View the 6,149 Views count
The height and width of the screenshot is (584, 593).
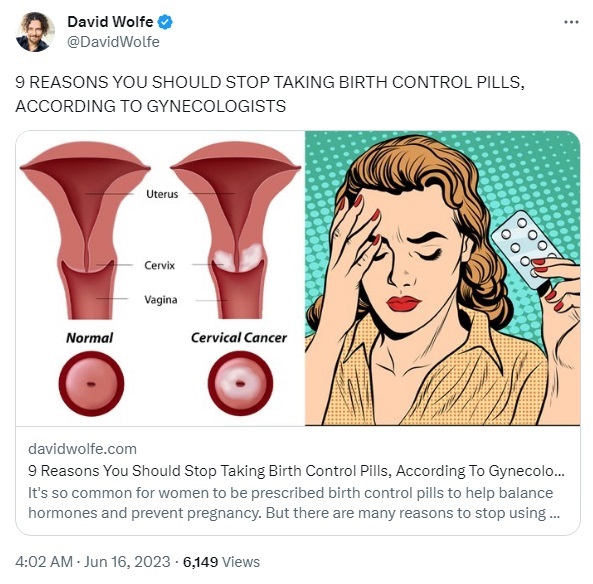[x=221, y=562]
